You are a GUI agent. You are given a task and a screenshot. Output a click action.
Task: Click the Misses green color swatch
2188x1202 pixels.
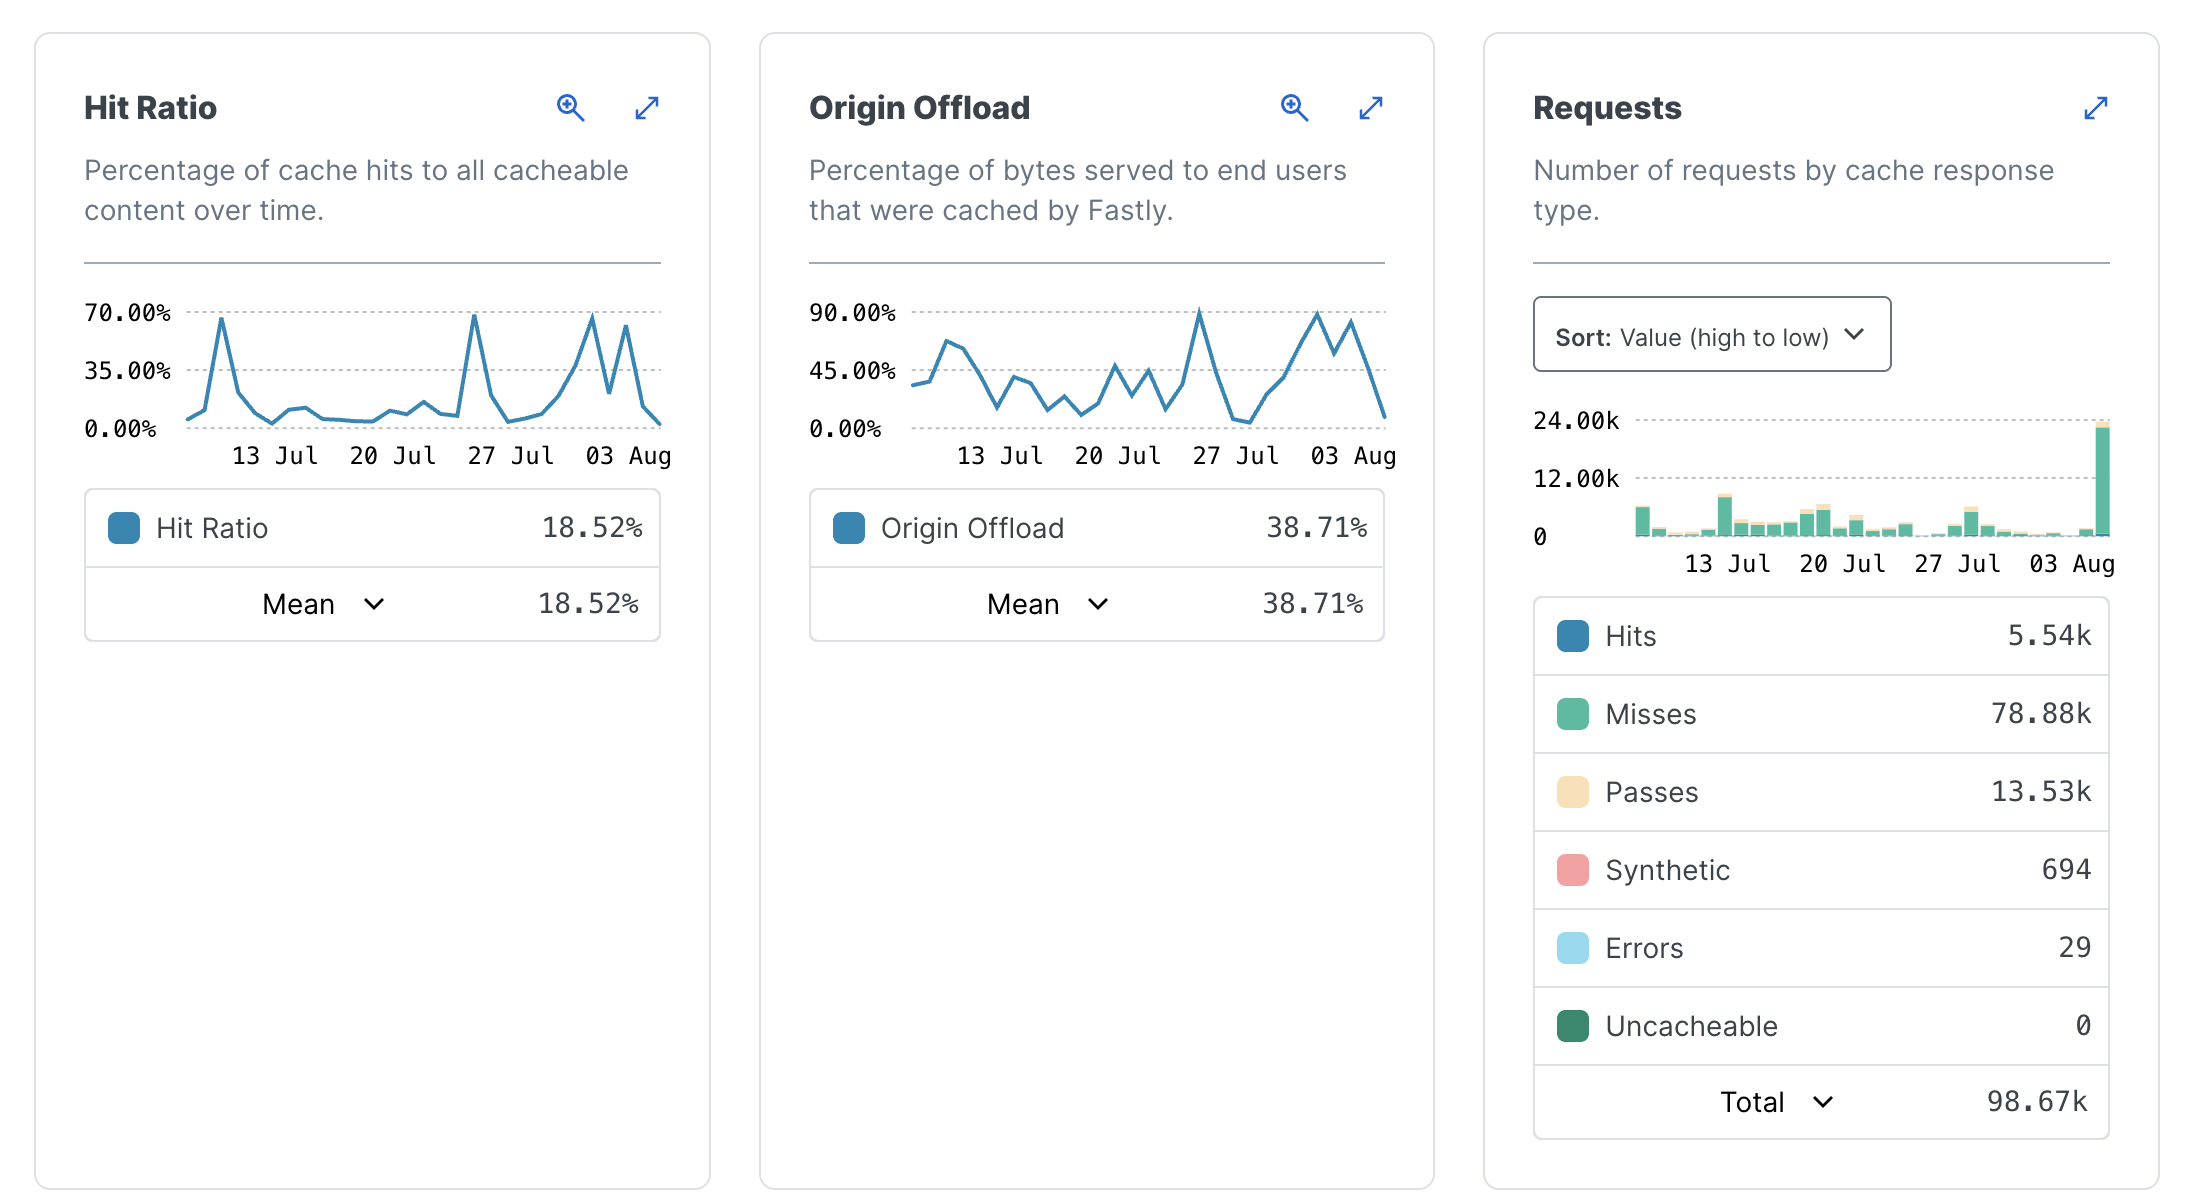pyautogui.click(x=1573, y=714)
